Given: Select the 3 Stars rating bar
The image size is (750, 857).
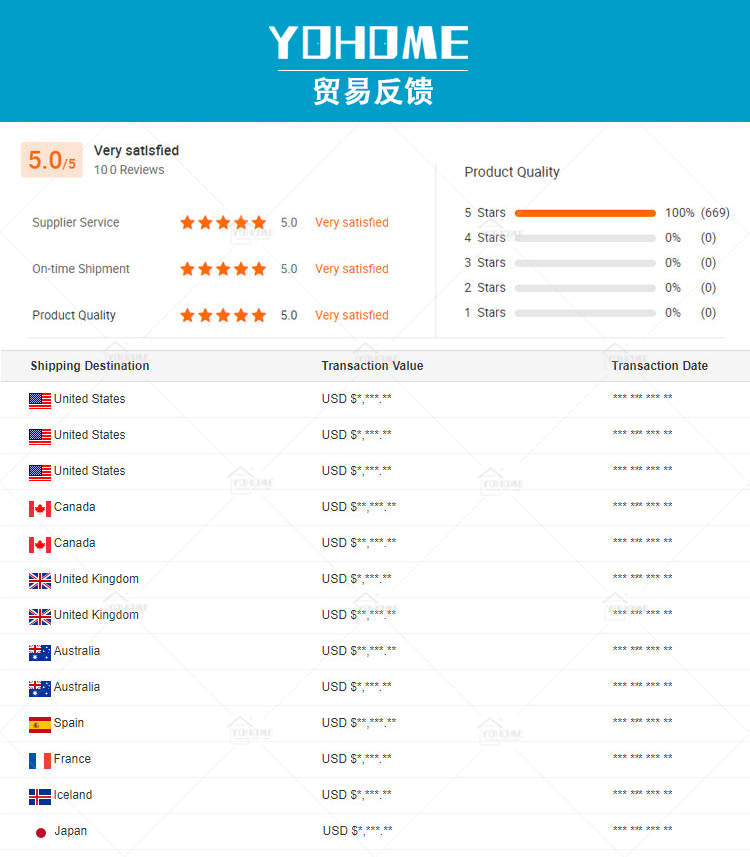Looking at the screenshot, I should click(585, 263).
